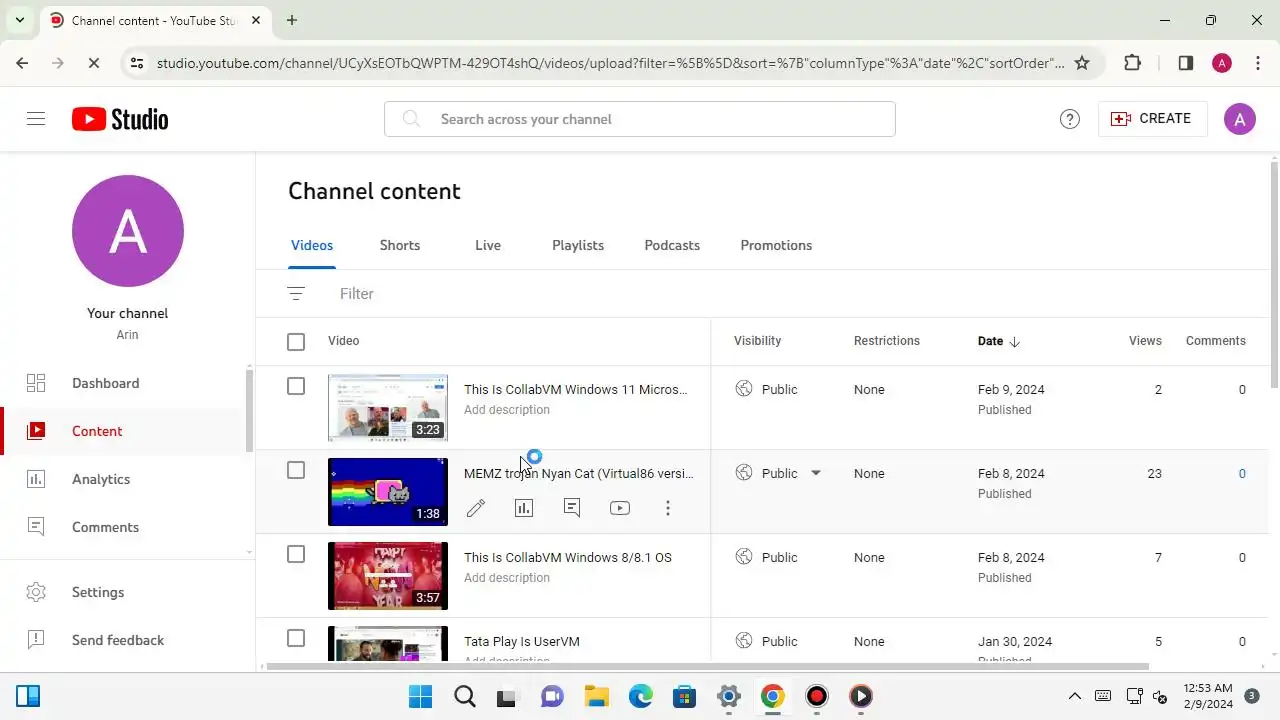Open the hamburger navigation menu
The width and height of the screenshot is (1280, 720).
click(x=36, y=119)
